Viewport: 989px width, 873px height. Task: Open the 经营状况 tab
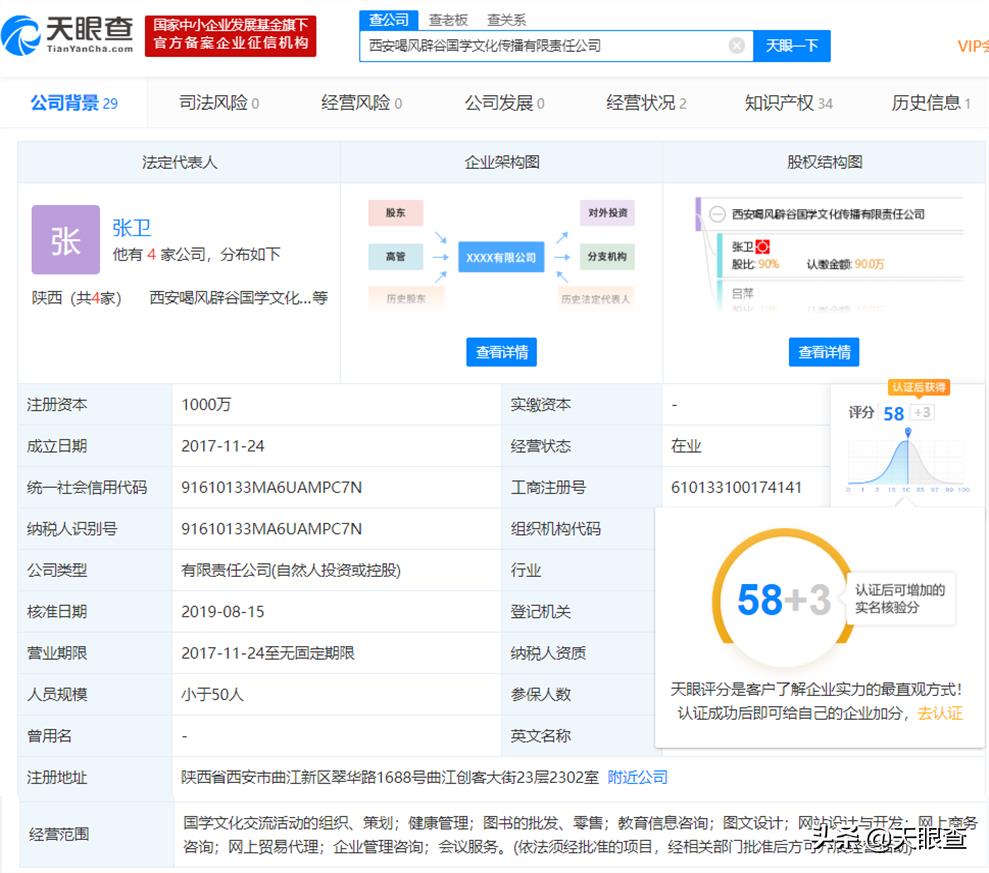pyautogui.click(x=646, y=103)
